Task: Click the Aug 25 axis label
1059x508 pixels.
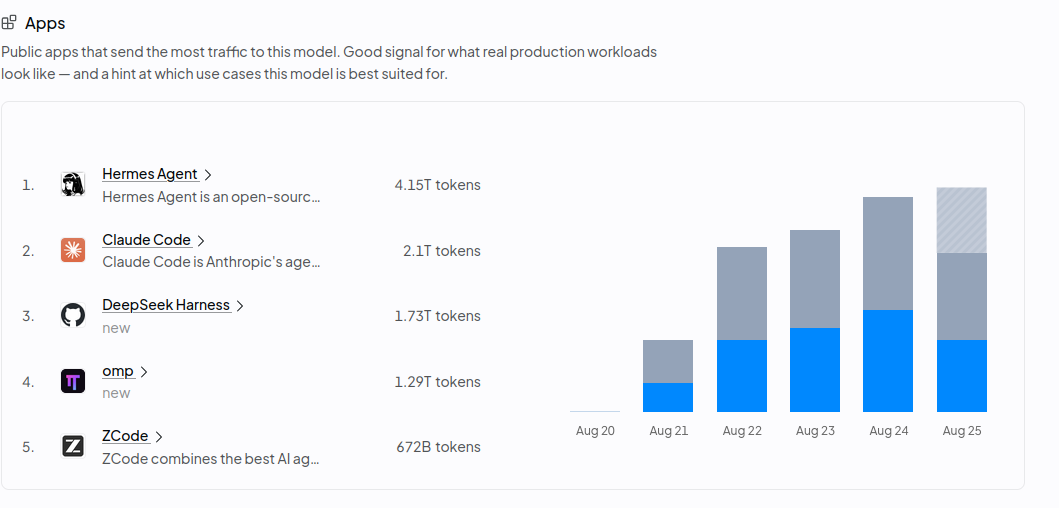Action: coord(962,431)
